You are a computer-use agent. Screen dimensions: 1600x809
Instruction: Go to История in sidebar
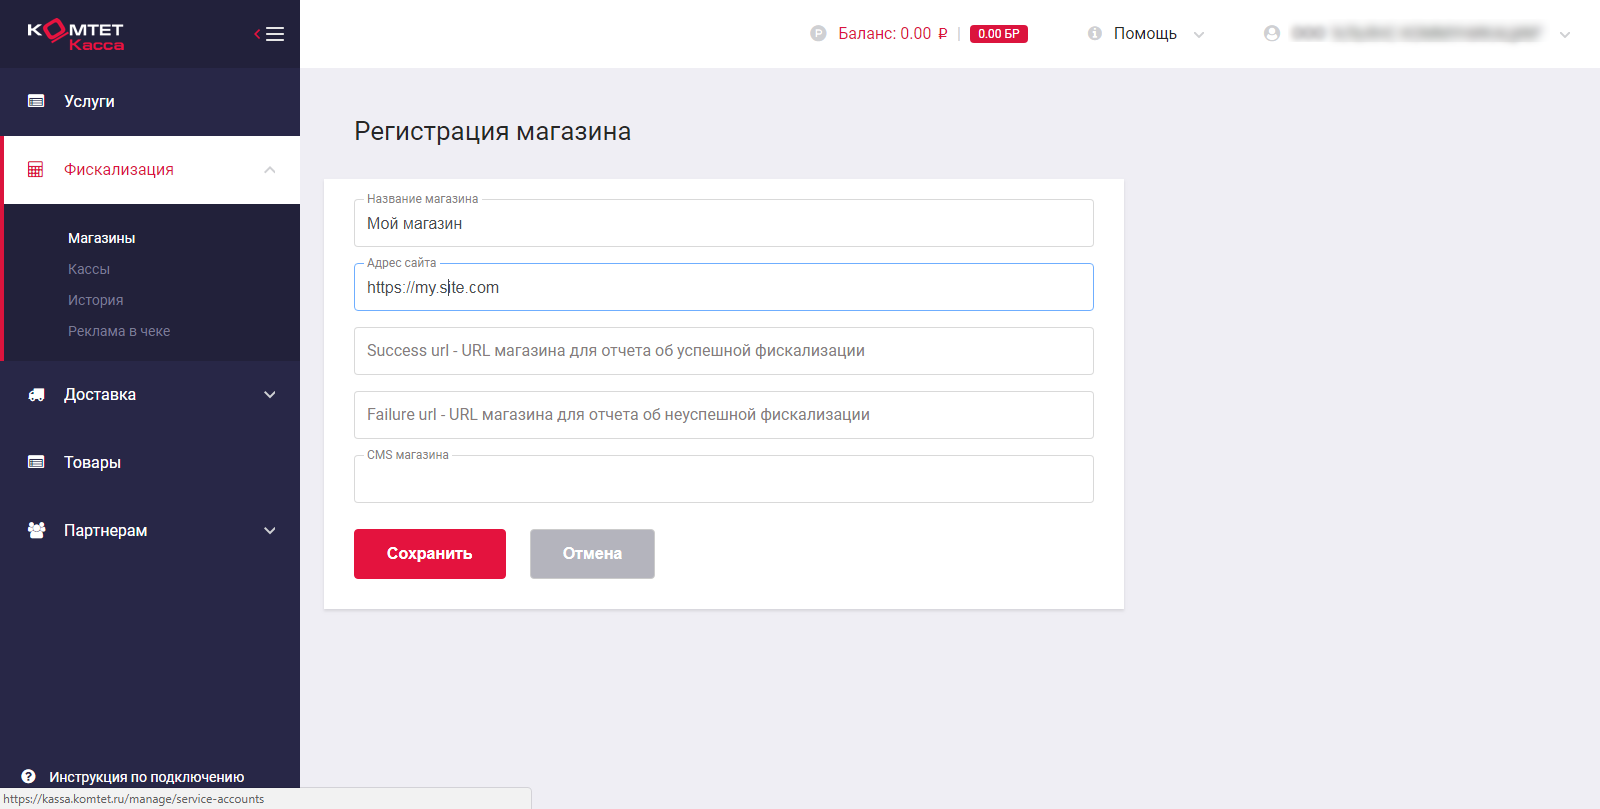(96, 300)
